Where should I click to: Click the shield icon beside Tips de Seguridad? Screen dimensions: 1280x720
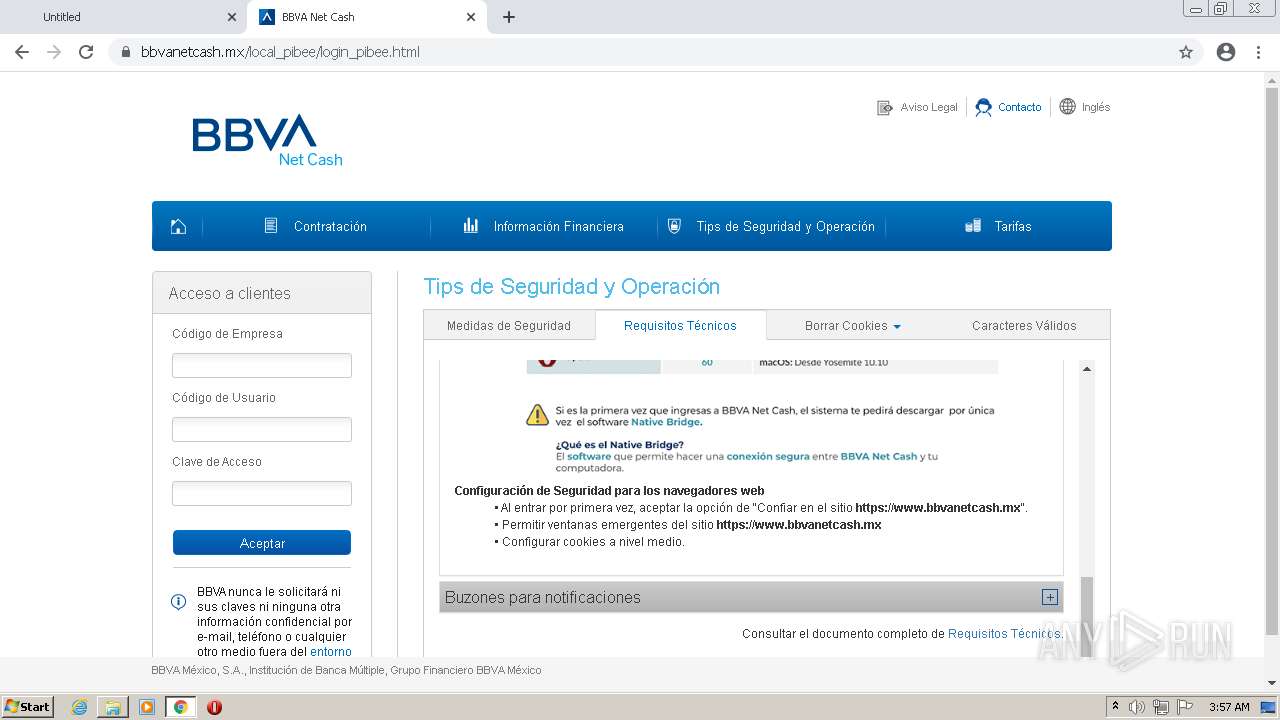(675, 226)
